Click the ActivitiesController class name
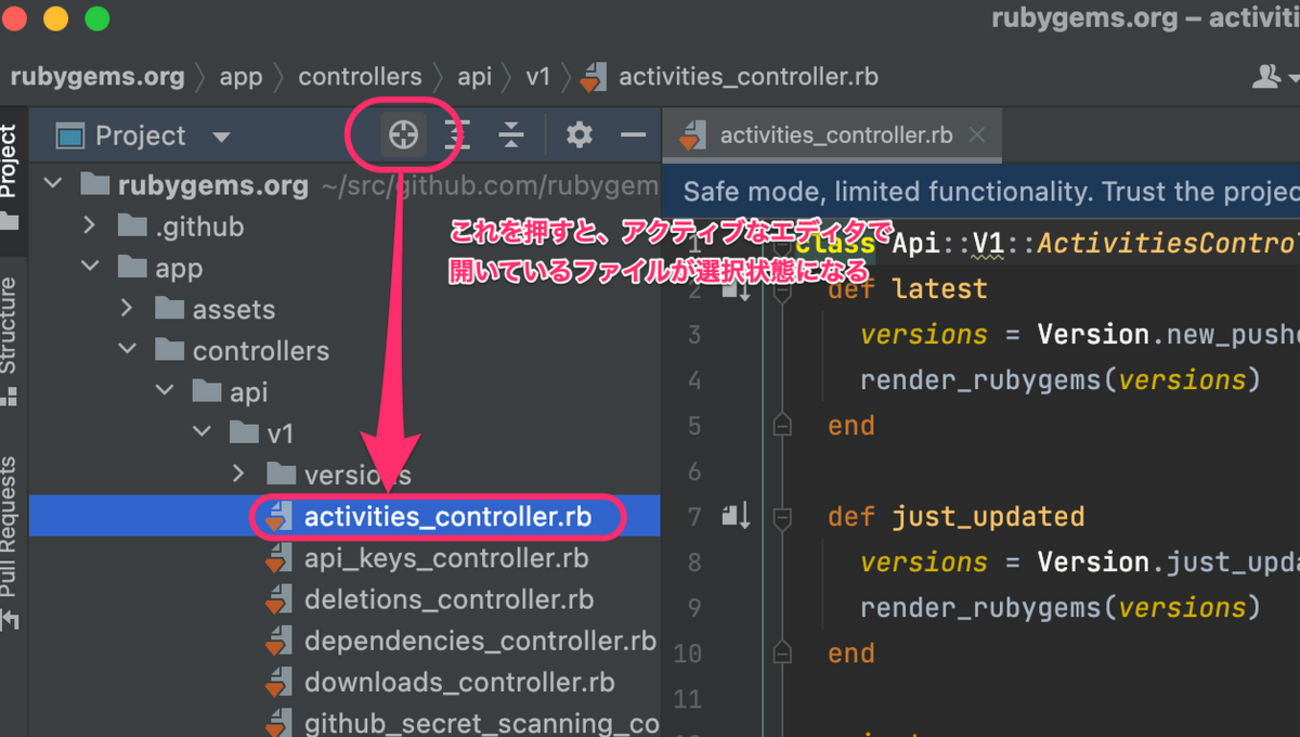 pyautogui.click(x=1168, y=243)
